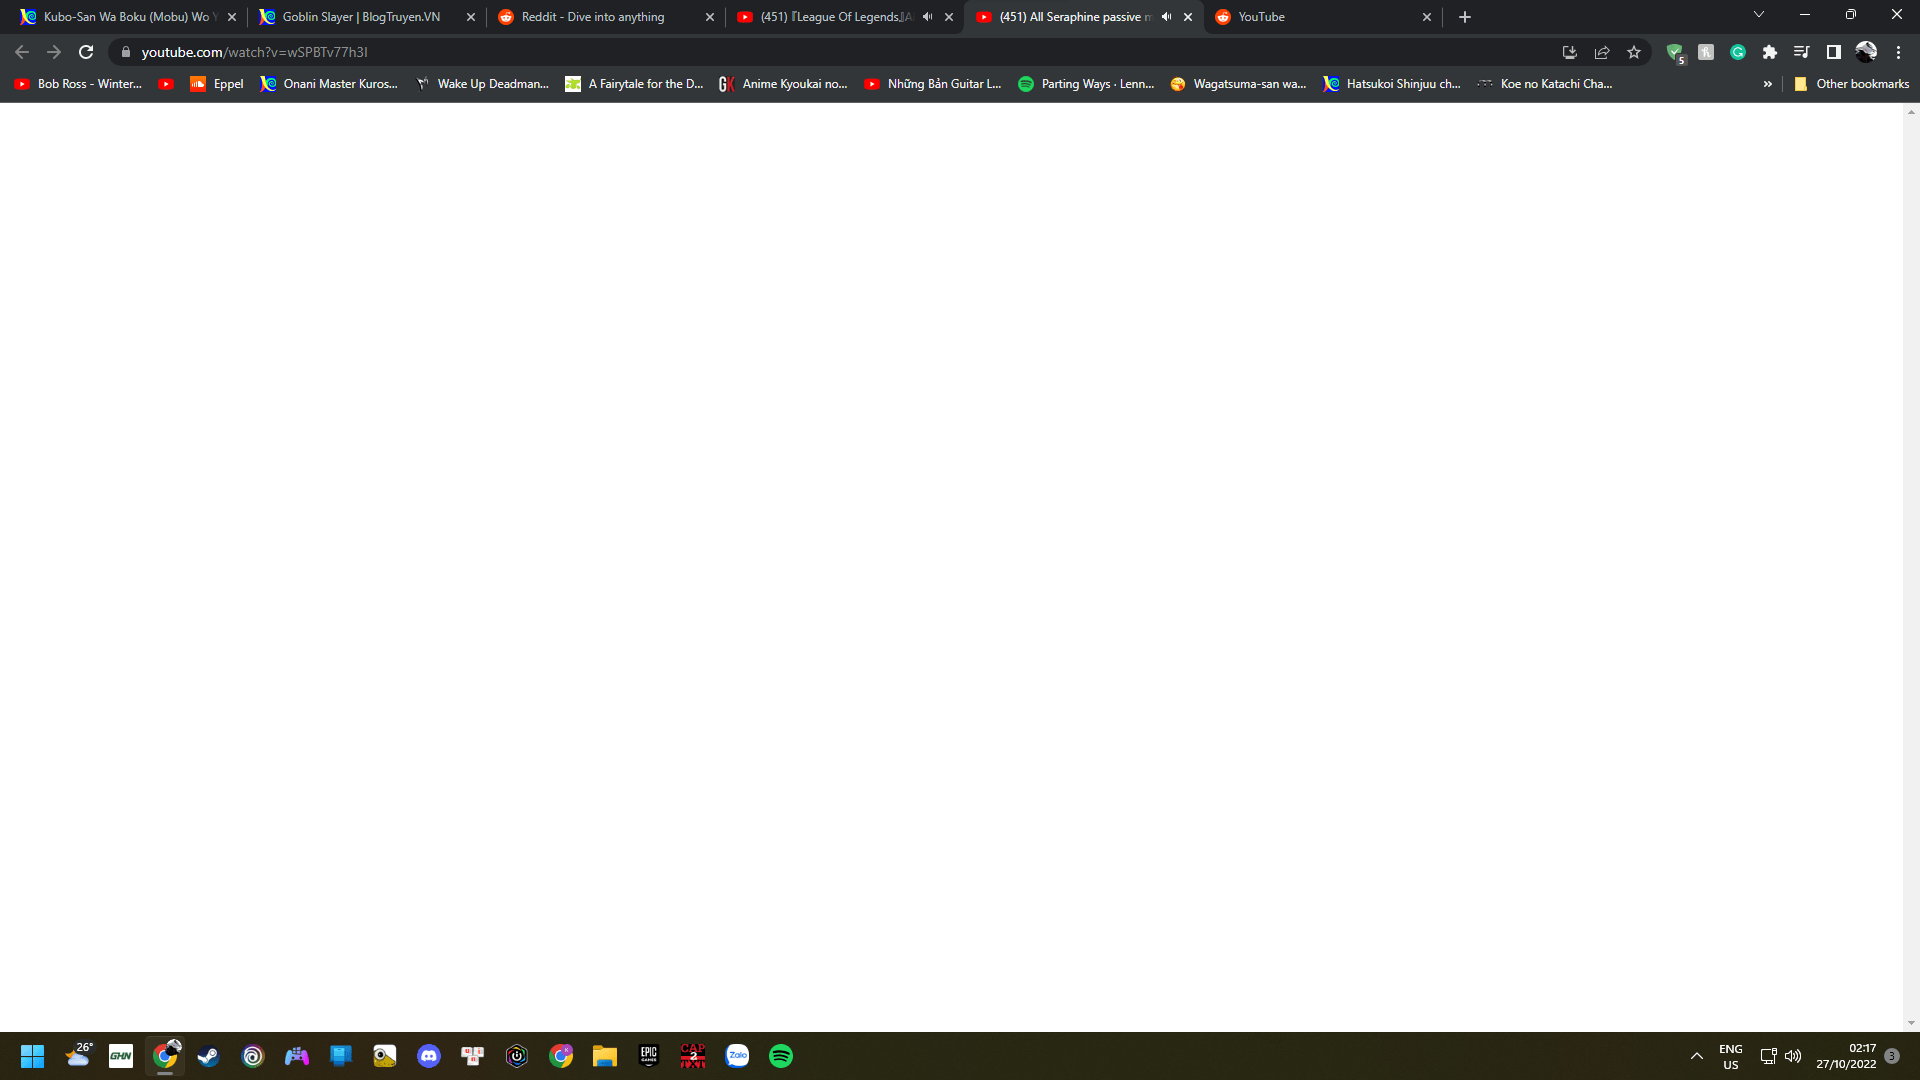Reload the current page
This screenshot has height=1080, width=1920.
(x=86, y=52)
